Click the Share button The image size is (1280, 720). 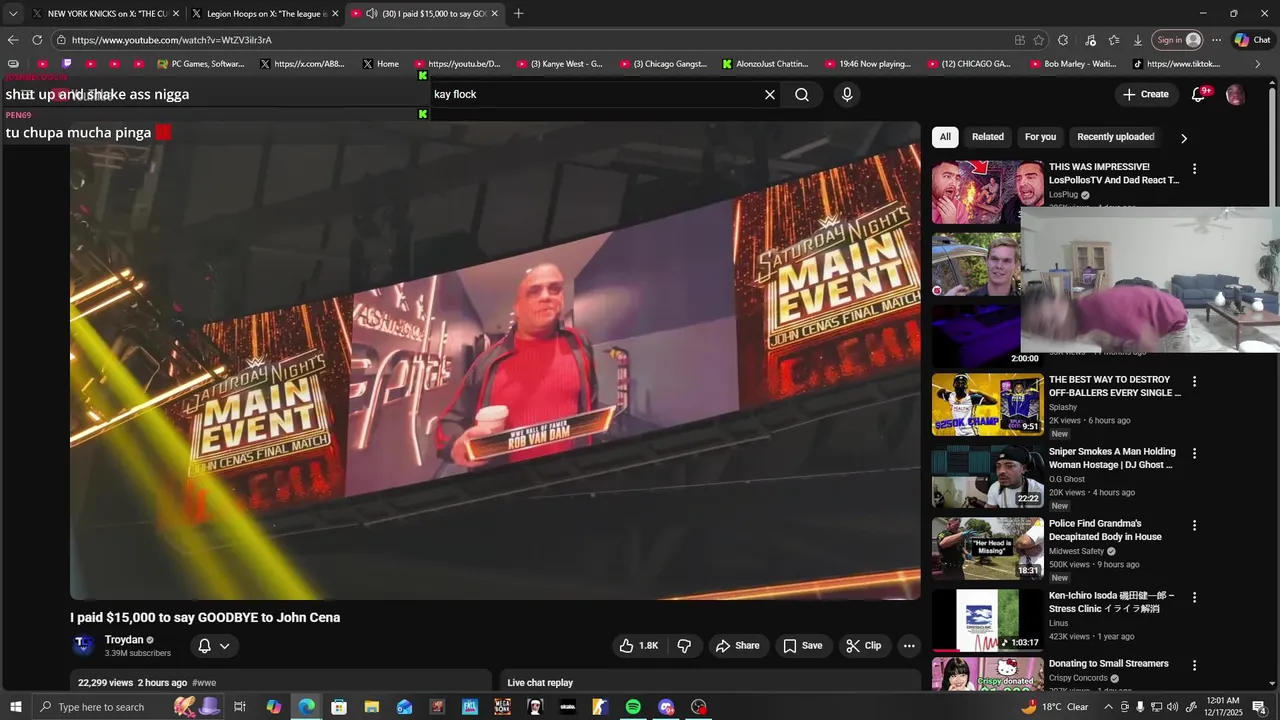737,646
